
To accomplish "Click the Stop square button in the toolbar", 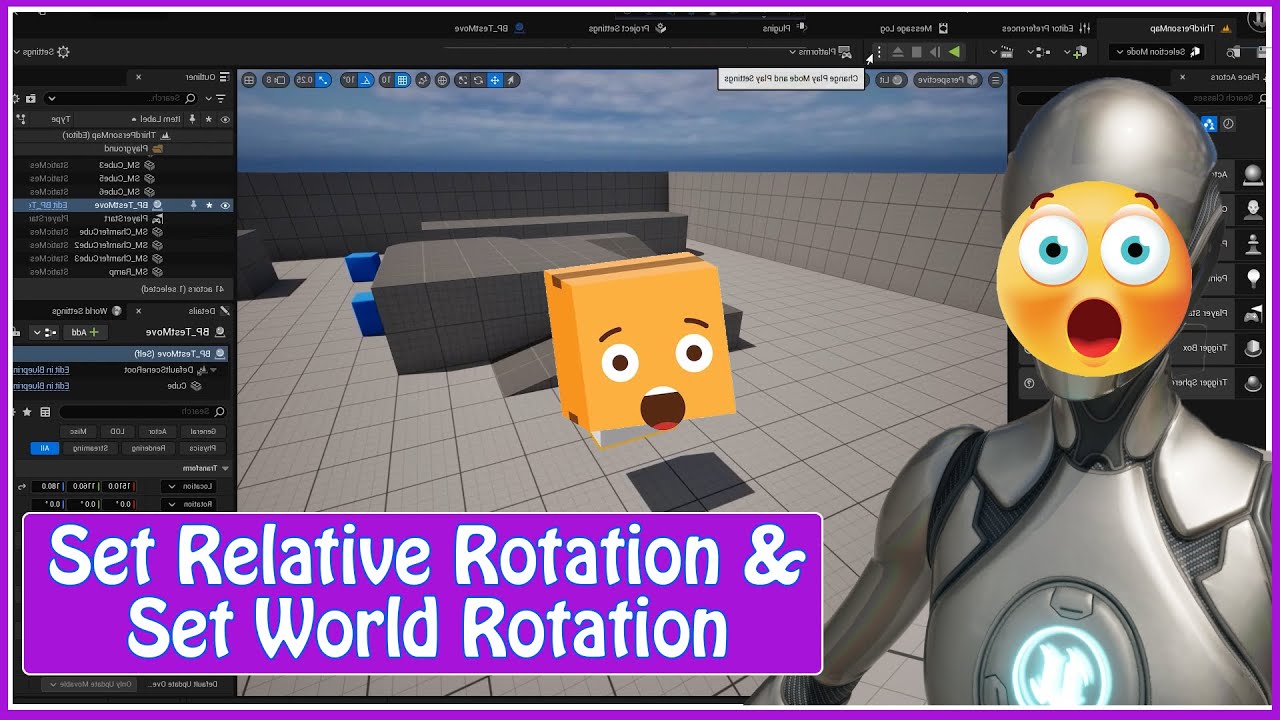I will tap(916, 51).
